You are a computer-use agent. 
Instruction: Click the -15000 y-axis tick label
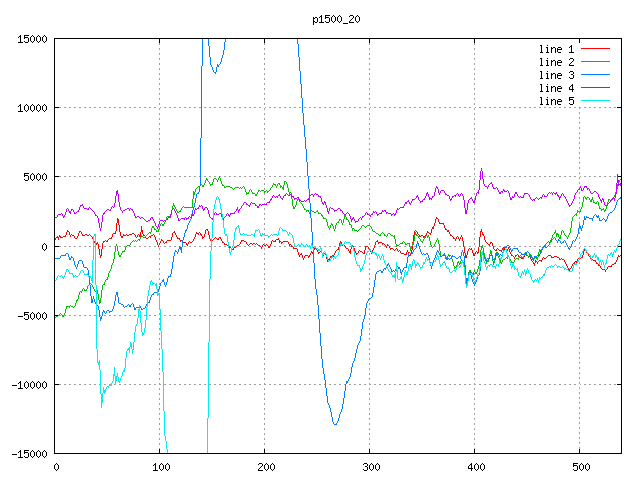29,454
